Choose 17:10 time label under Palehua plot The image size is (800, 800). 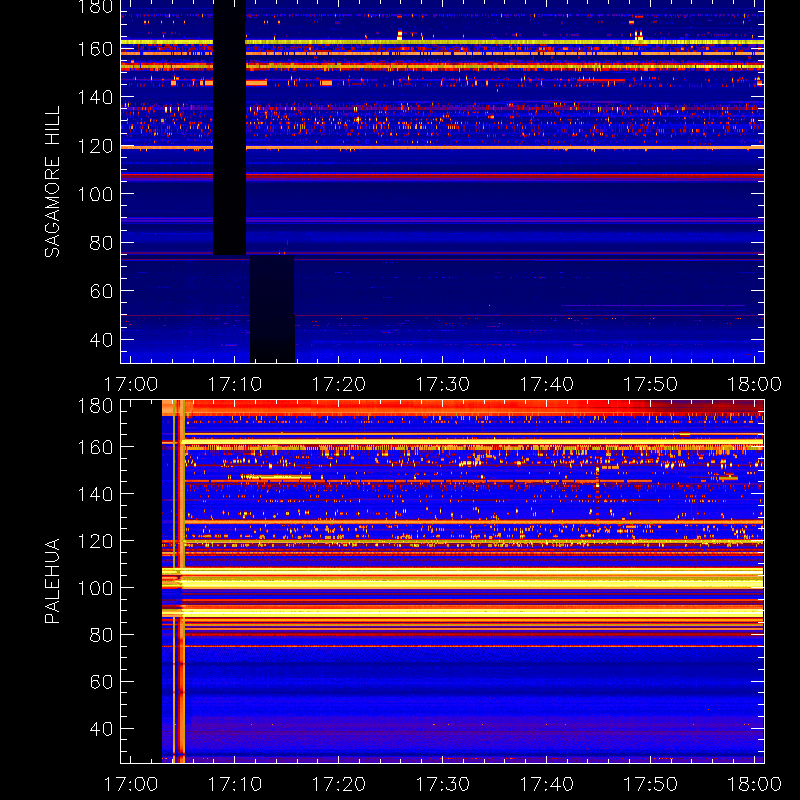coord(235,784)
